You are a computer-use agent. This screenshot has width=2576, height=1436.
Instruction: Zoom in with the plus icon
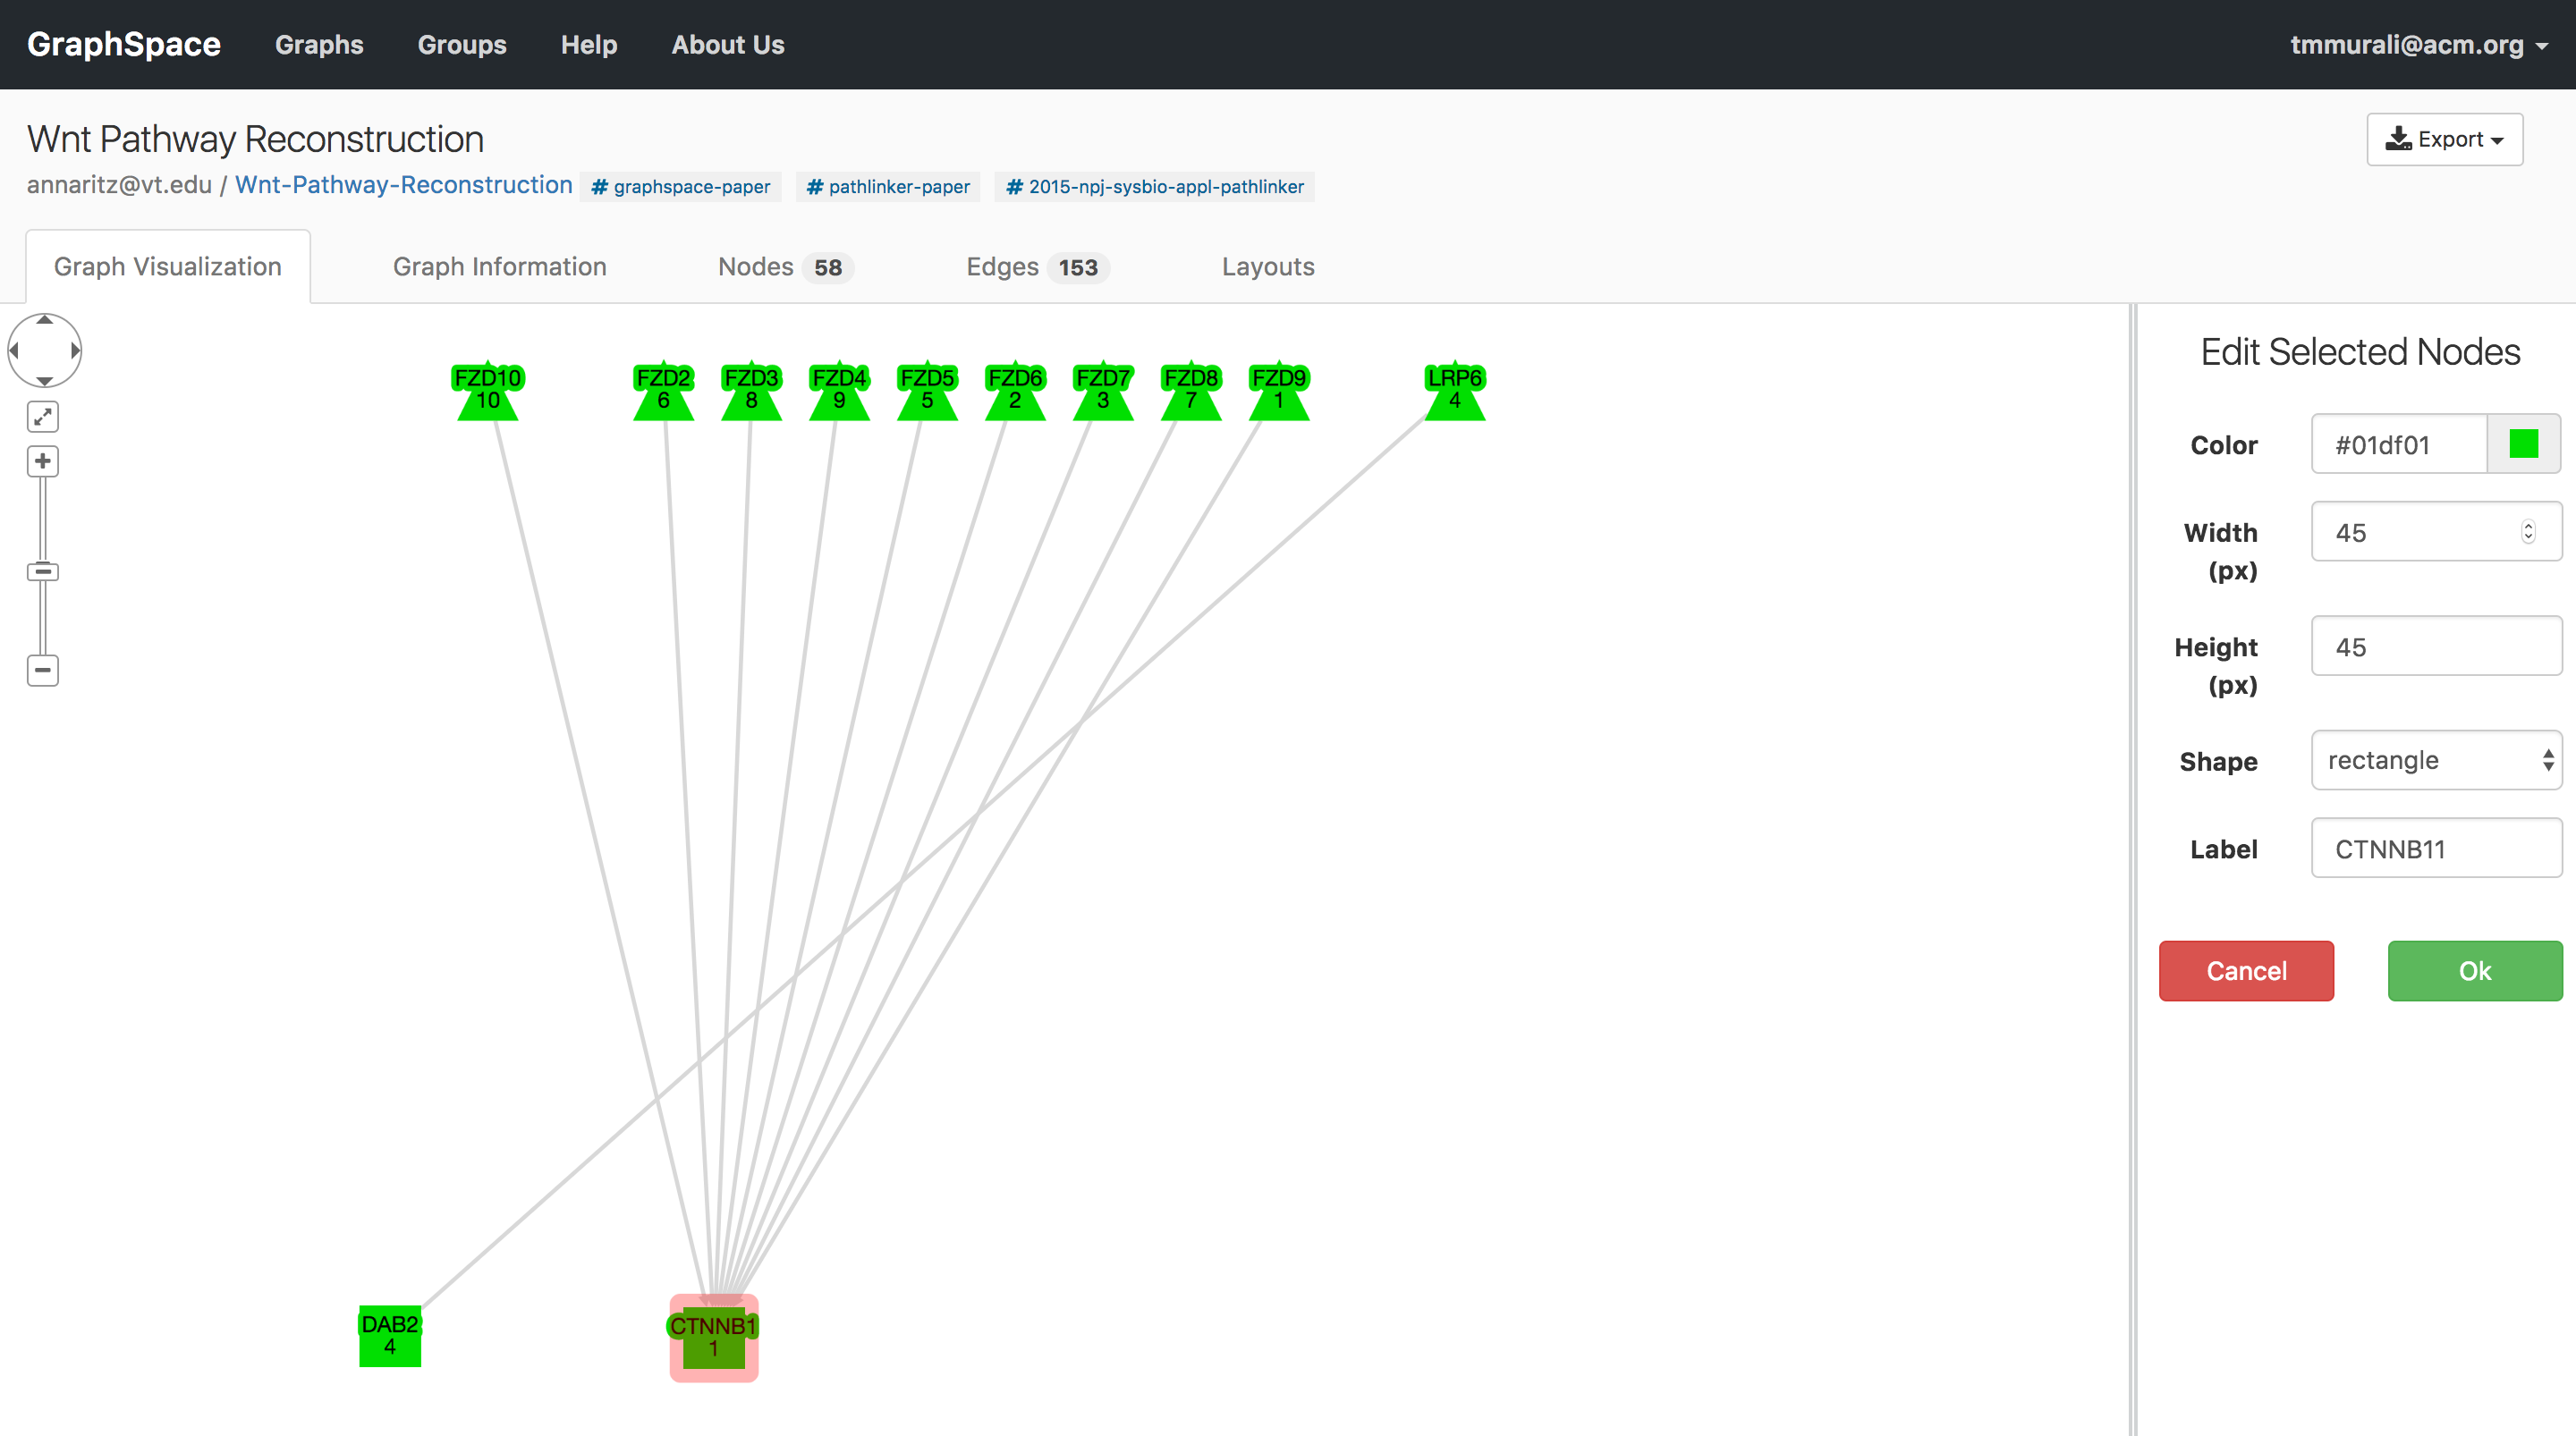(x=42, y=461)
